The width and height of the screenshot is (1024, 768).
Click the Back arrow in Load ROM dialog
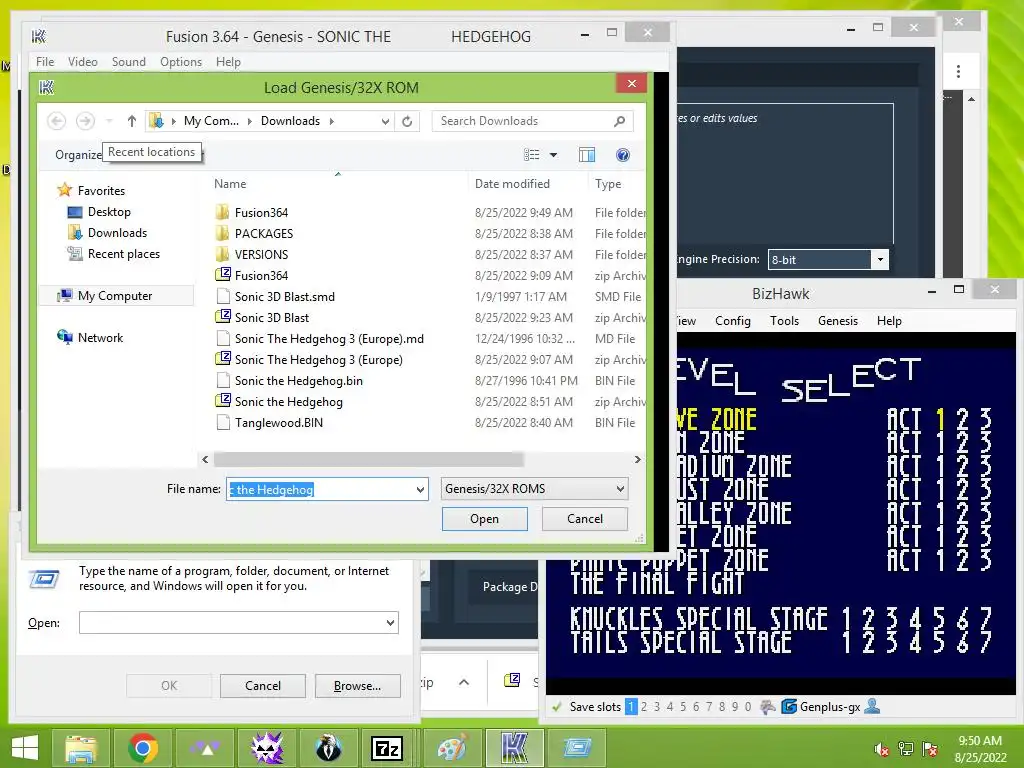pyautogui.click(x=57, y=121)
